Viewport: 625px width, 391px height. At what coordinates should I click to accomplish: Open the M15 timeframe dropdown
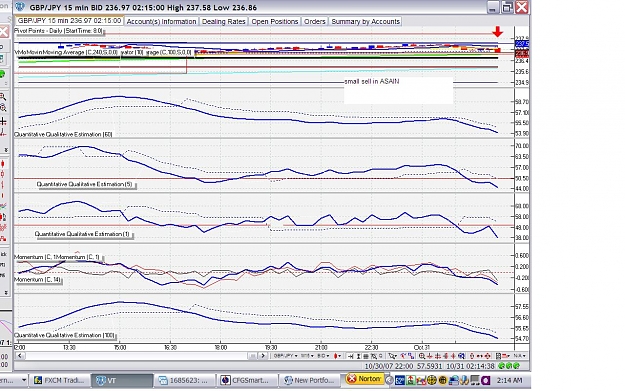pyautogui.click(x=307, y=356)
